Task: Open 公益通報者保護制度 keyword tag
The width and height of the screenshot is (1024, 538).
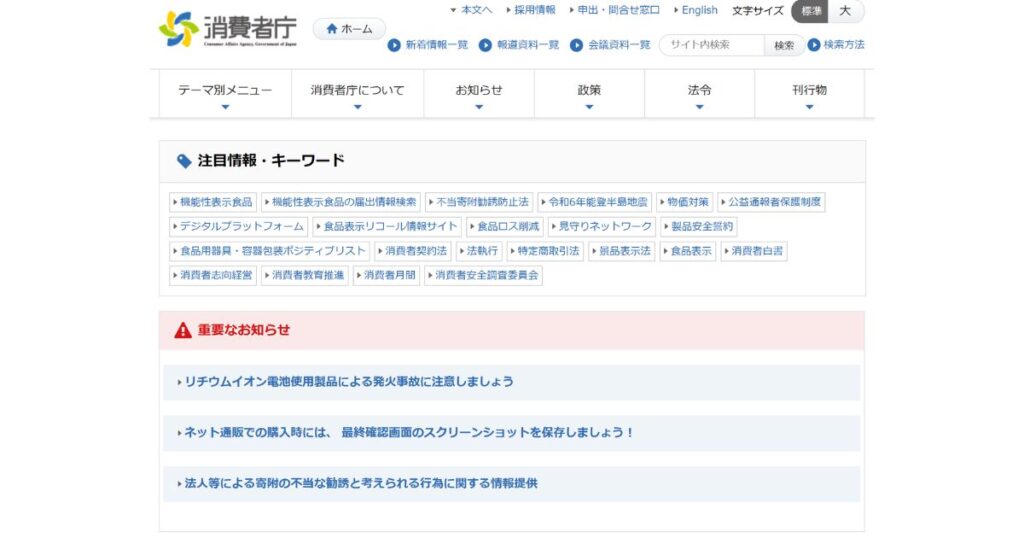Action: [x=771, y=202]
